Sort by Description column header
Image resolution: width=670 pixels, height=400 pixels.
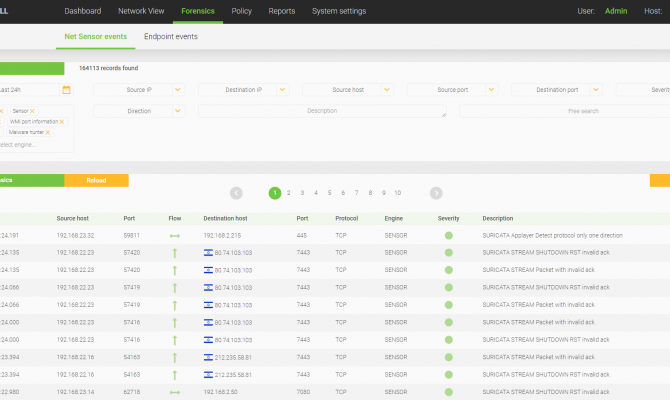[498, 218]
